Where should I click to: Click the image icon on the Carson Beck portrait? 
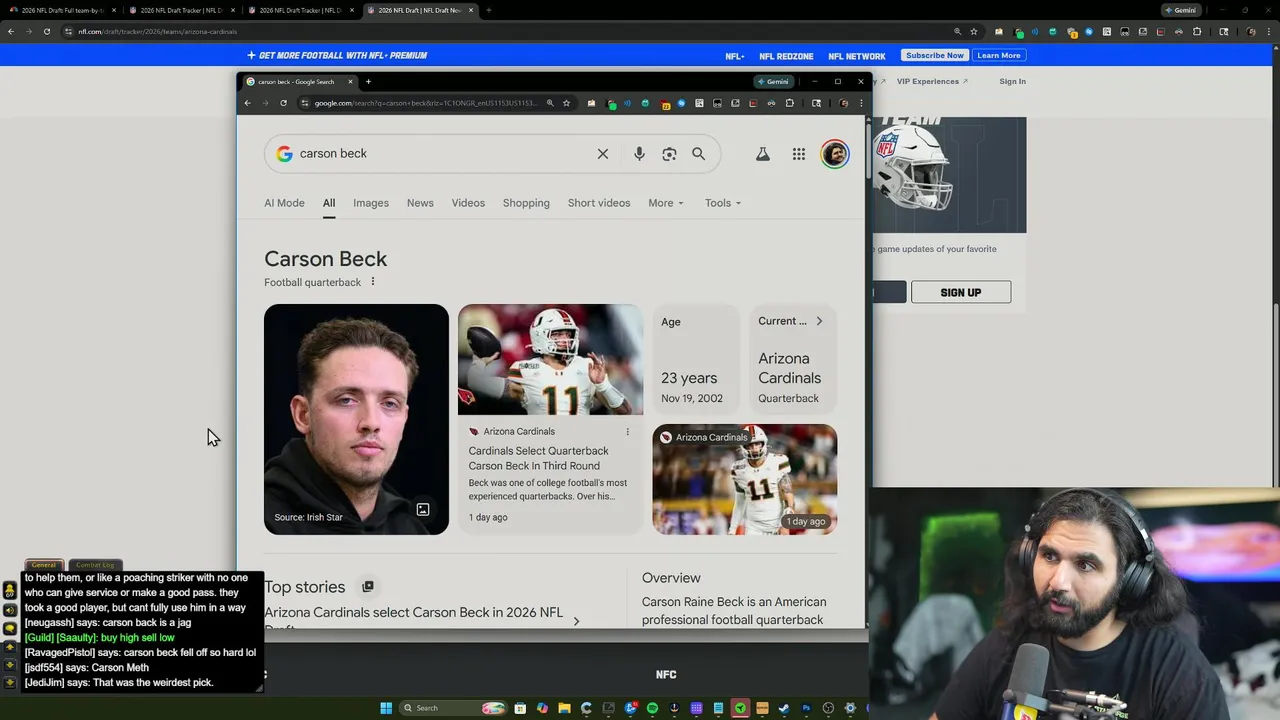click(x=423, y=510)
